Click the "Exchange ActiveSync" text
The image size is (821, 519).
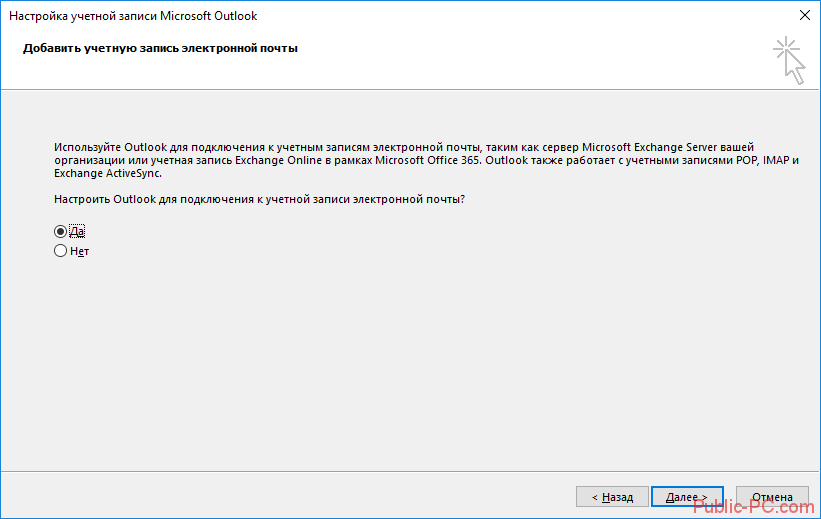(107, 173)
